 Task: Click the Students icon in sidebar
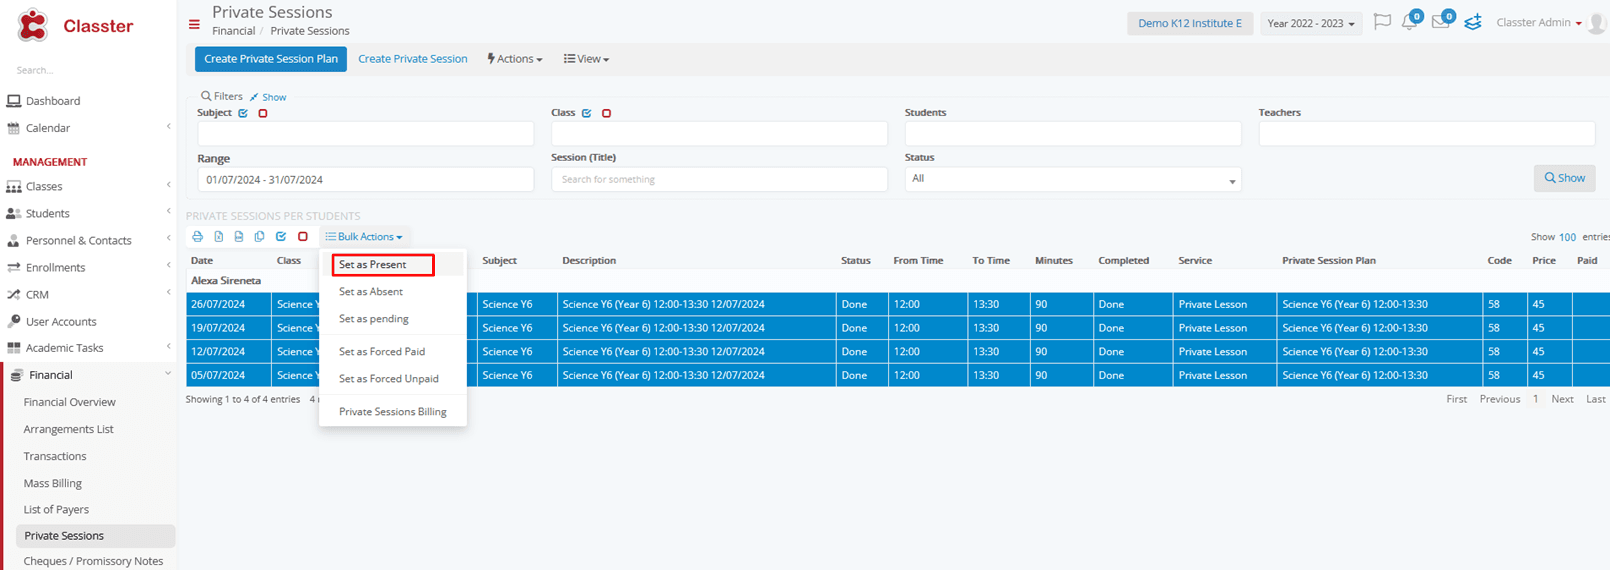14,214
